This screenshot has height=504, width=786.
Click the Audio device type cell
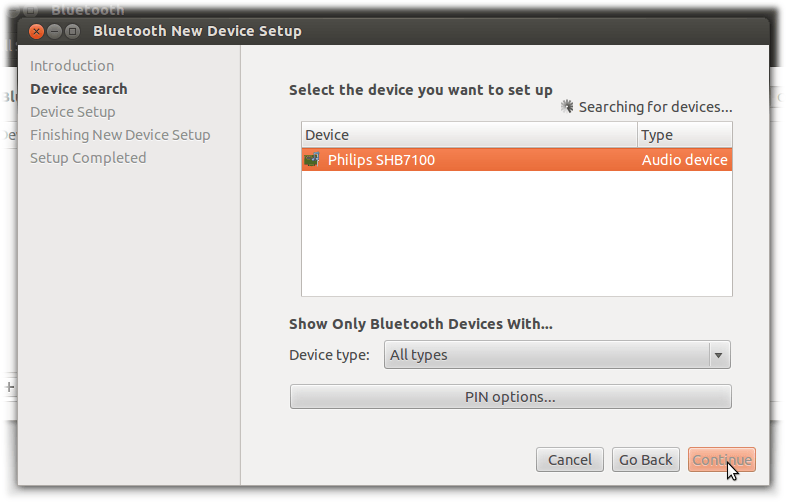[x=685, y=160]
